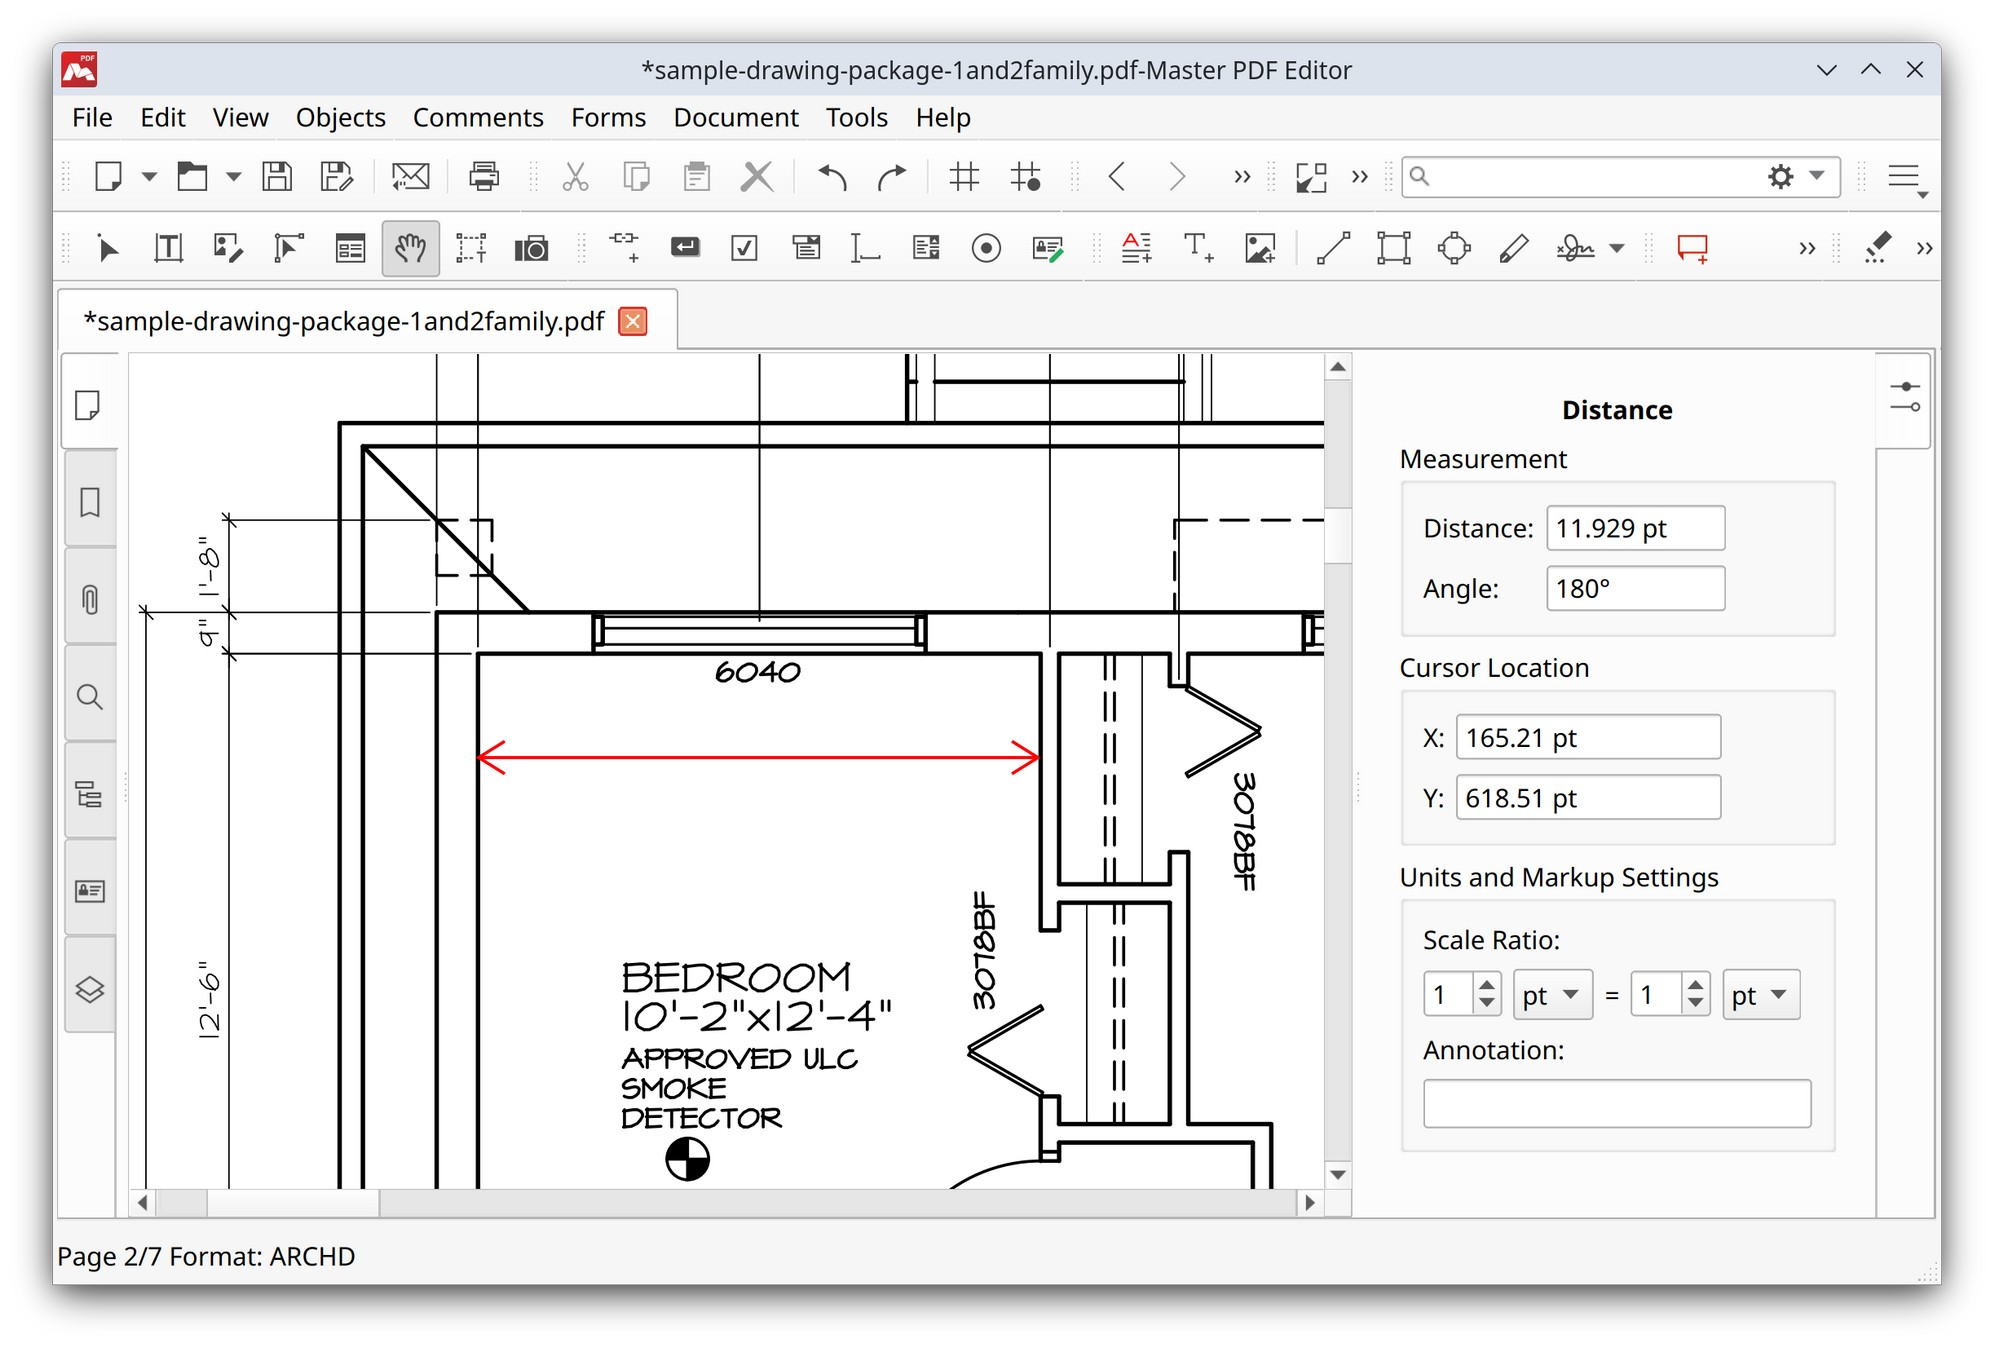Image resolution: width=1994 pixels, height=1347 pixels.
Task: Open the signature tool dropdown arrow
Action: (x=1617, y=249)
